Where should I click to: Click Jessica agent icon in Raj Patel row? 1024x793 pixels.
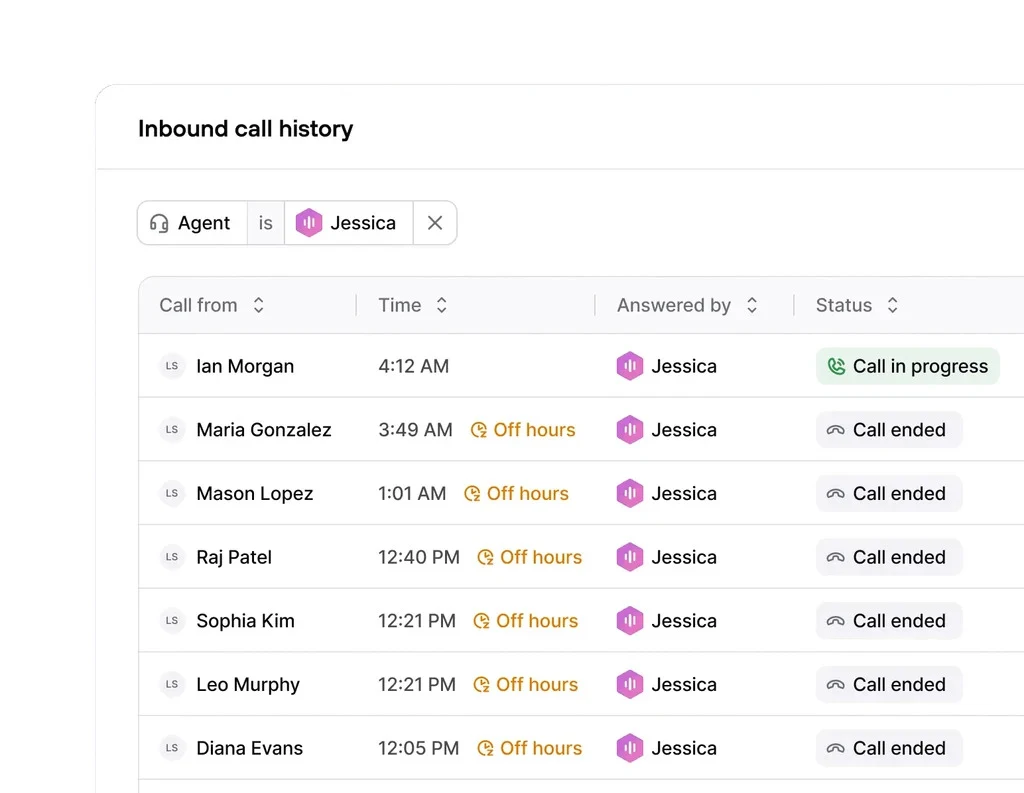click(x=630, y=557)
